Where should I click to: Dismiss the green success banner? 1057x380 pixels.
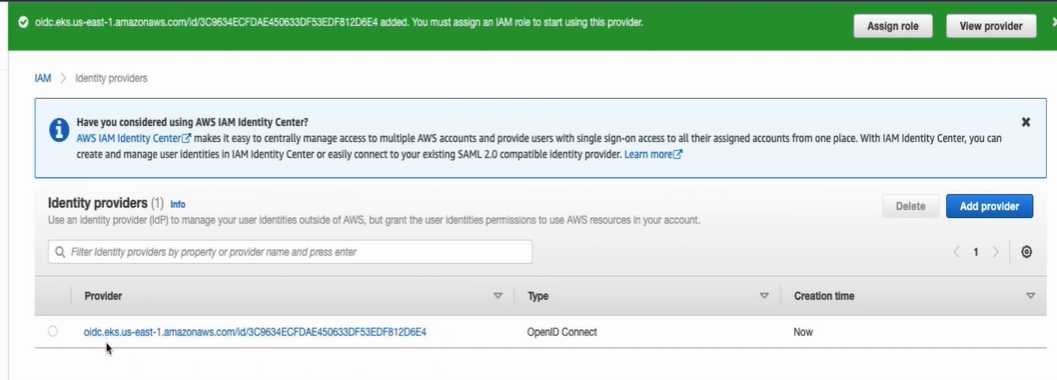[x=1054, y=22]
